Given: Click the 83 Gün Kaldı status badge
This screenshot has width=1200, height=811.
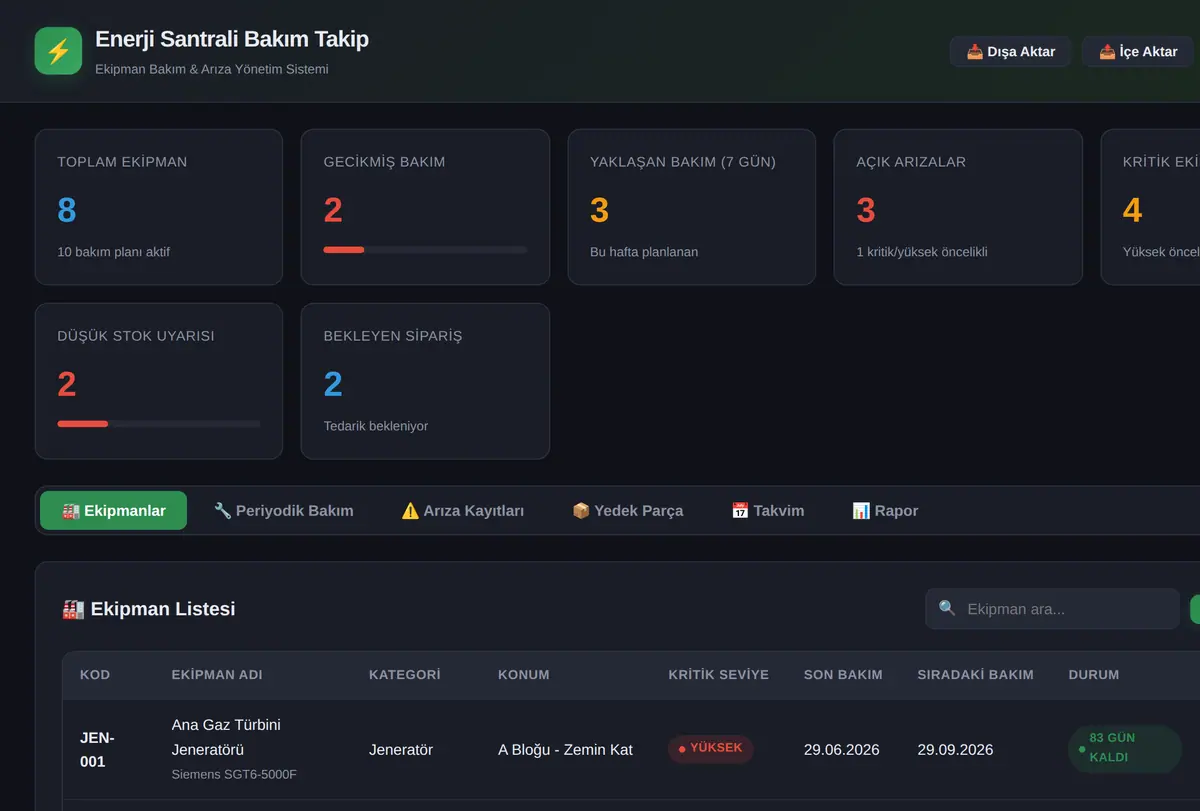Looking at the screenshot, I should tap(1125, 749).
